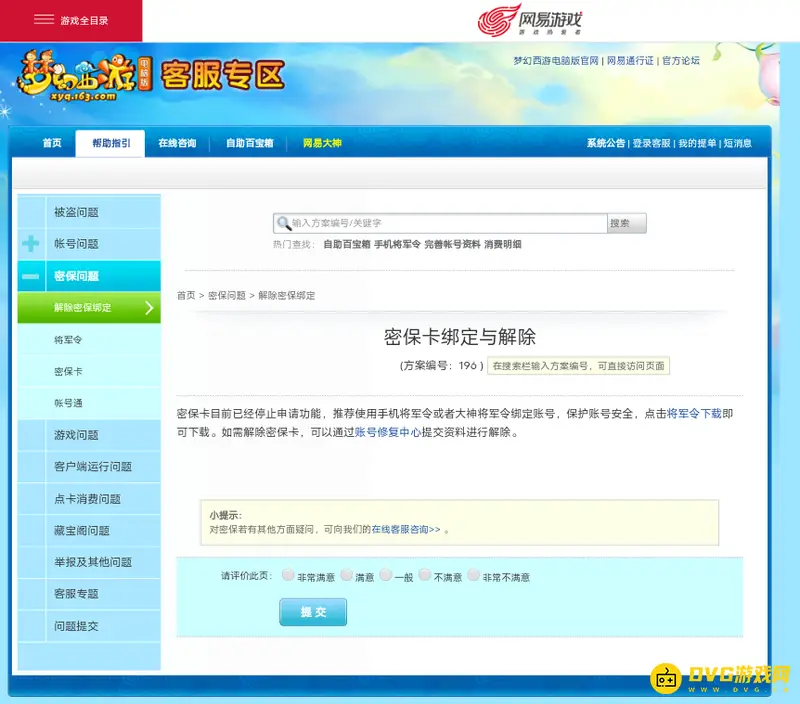Click the 将军令下载 link
Viewport: 800px width, 704px height.
(694, 413)
